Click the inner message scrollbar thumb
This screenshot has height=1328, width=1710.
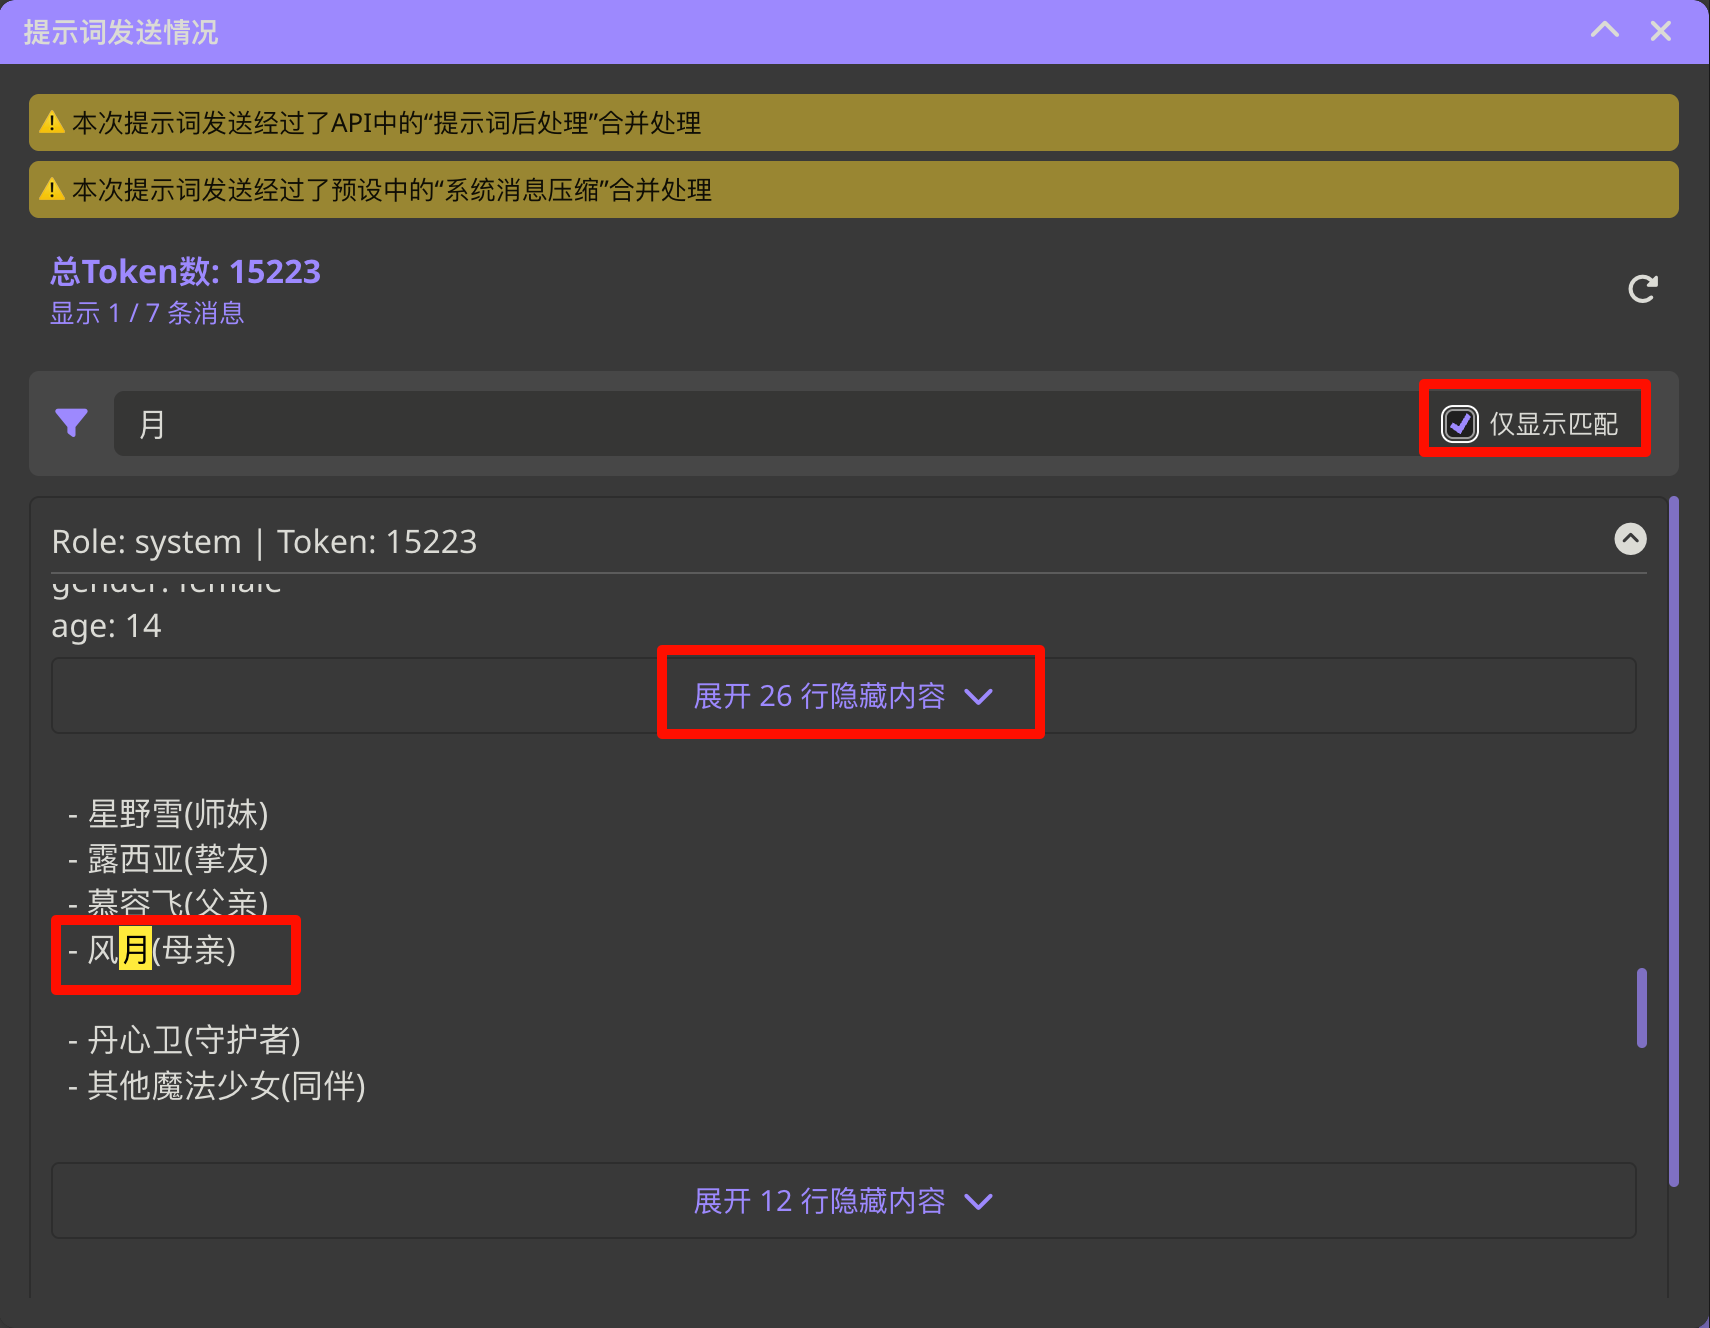[1641, 1007]
